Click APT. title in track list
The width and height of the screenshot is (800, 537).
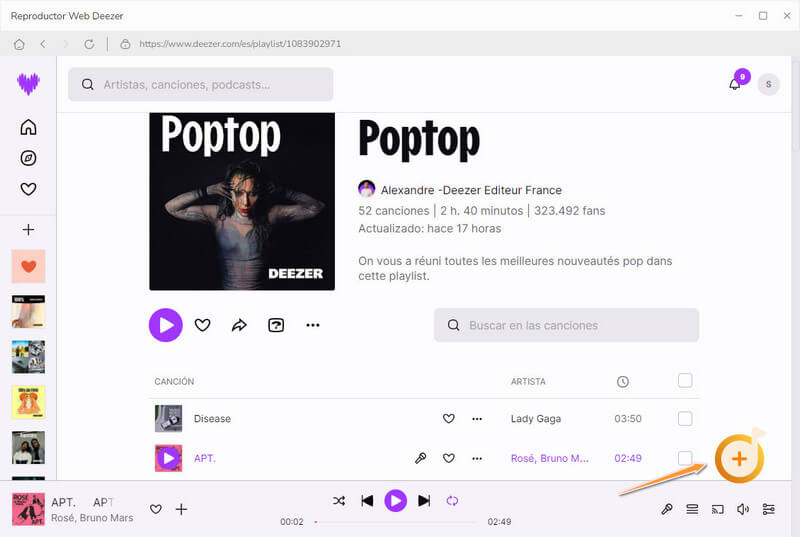pos(205,458)
